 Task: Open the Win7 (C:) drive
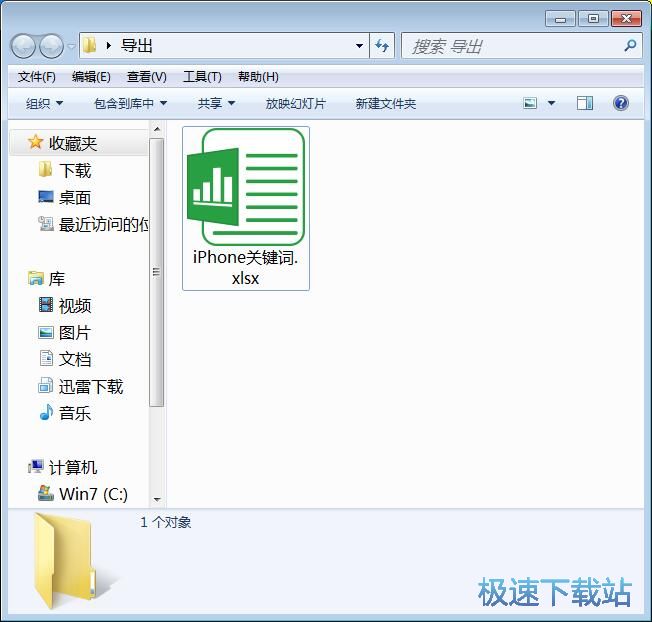pos(93,494)
